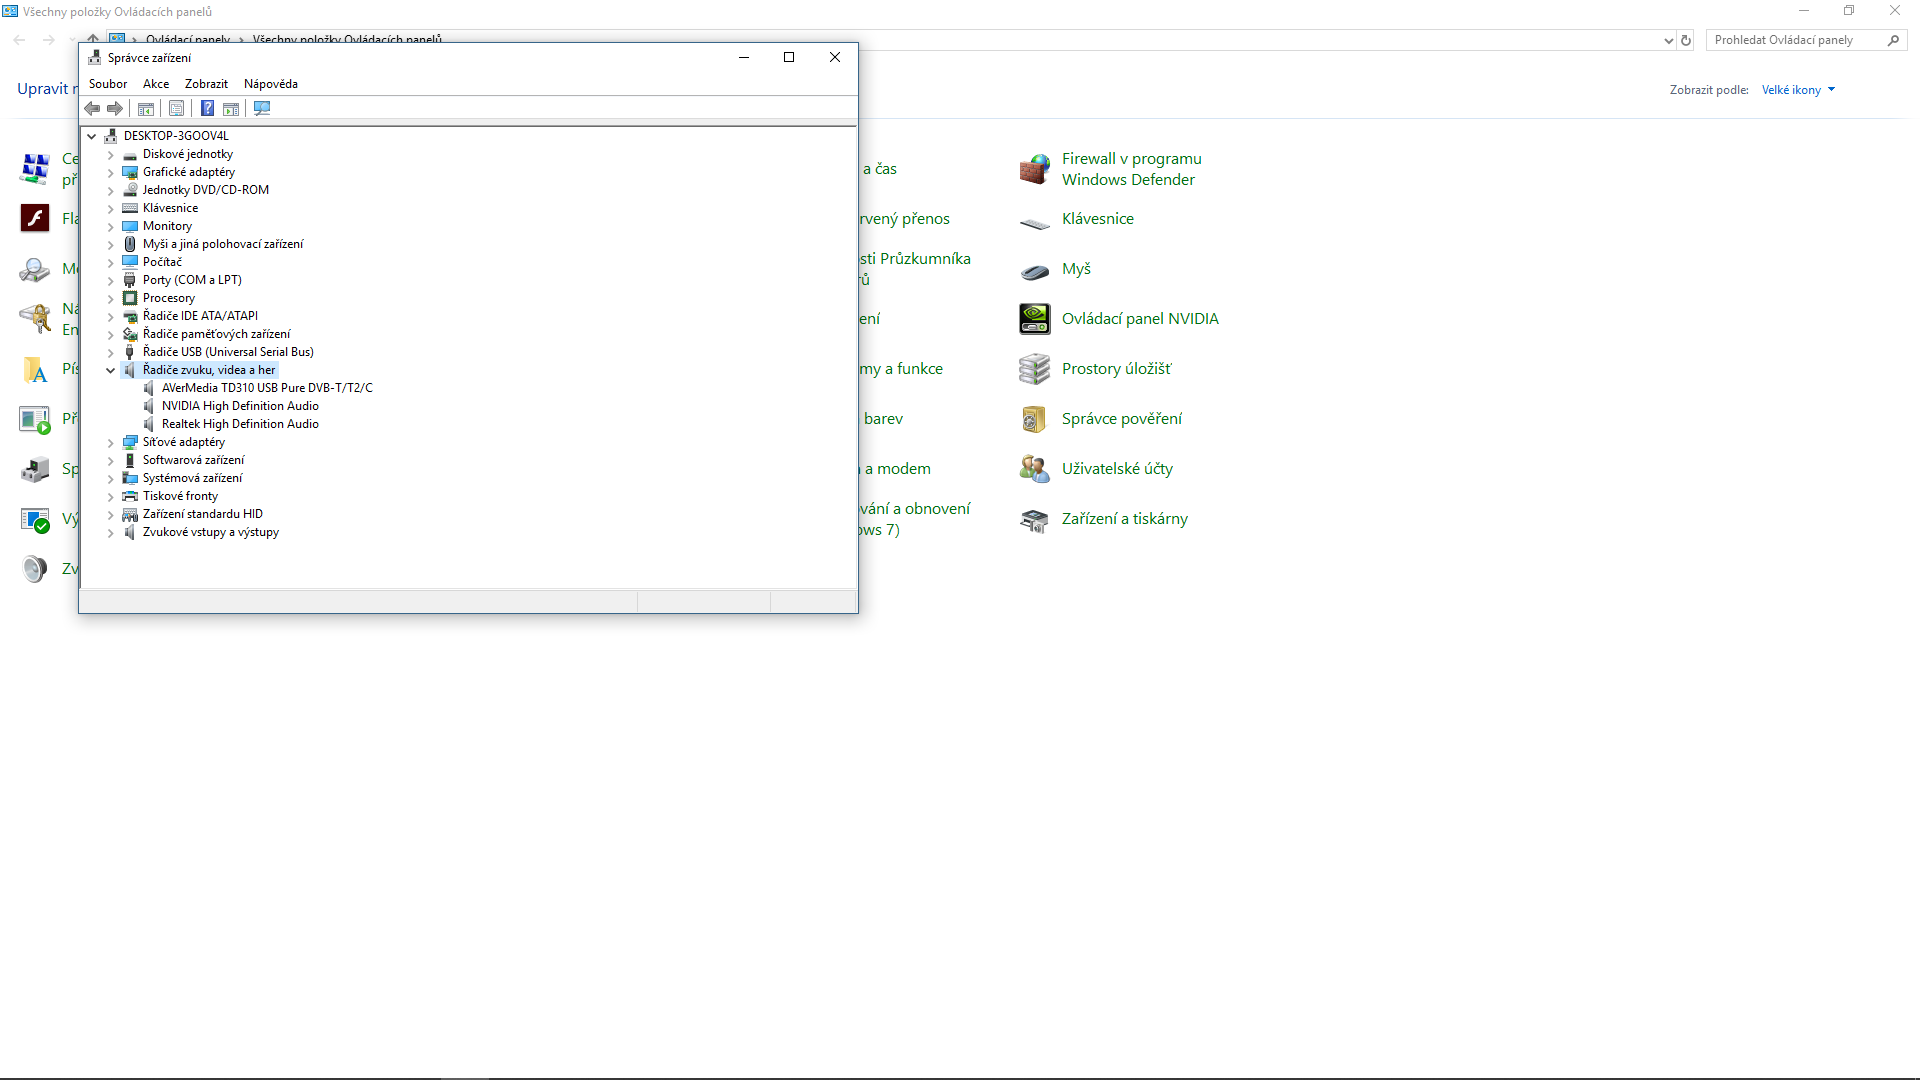Image resolution: width=1920 pixels, height=1080 pixels.
Task: Open Zařízení a tiskárny link
Action: point(1124,519)
